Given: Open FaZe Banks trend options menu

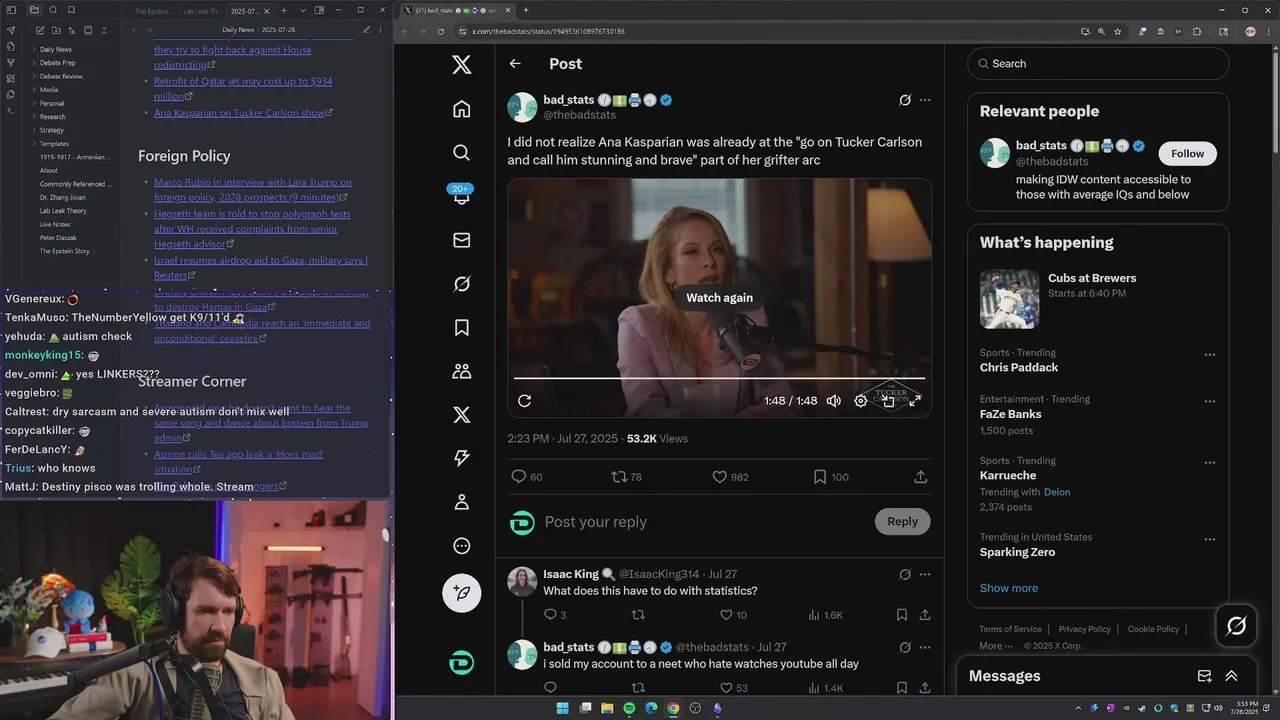Looking at the screenshot, I should click(x=1210, y=401).
